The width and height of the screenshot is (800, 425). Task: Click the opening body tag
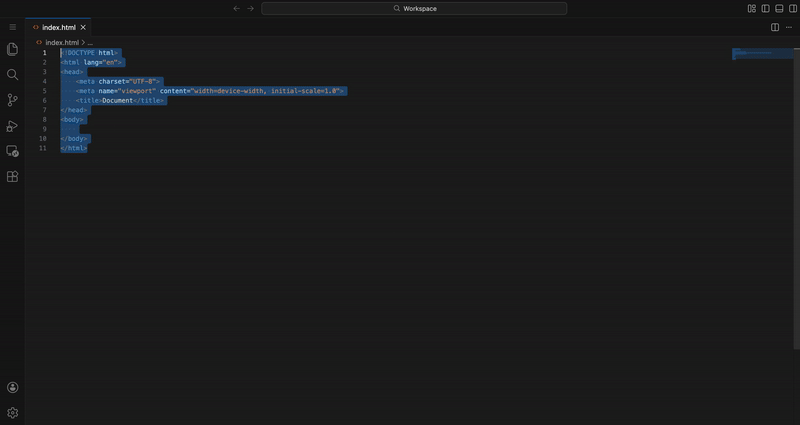[x=72, y=120]
